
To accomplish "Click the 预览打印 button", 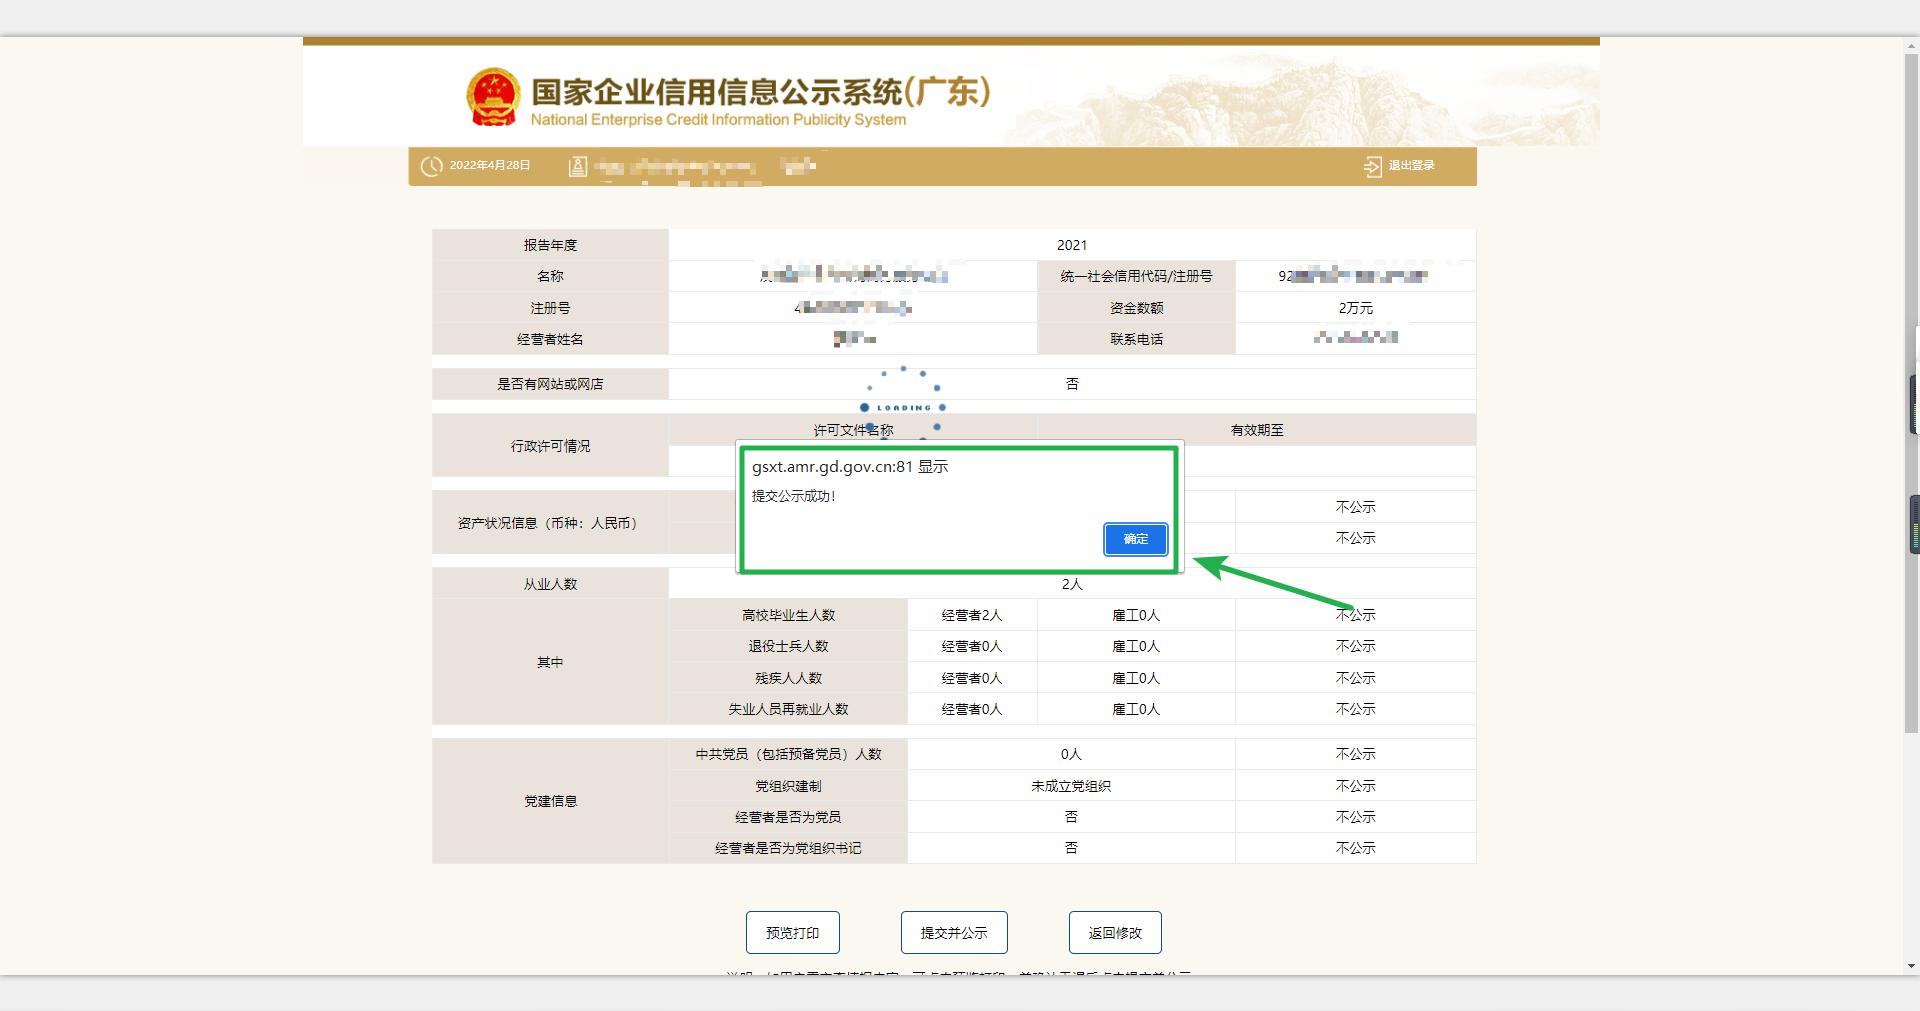I will click(791, 932).
